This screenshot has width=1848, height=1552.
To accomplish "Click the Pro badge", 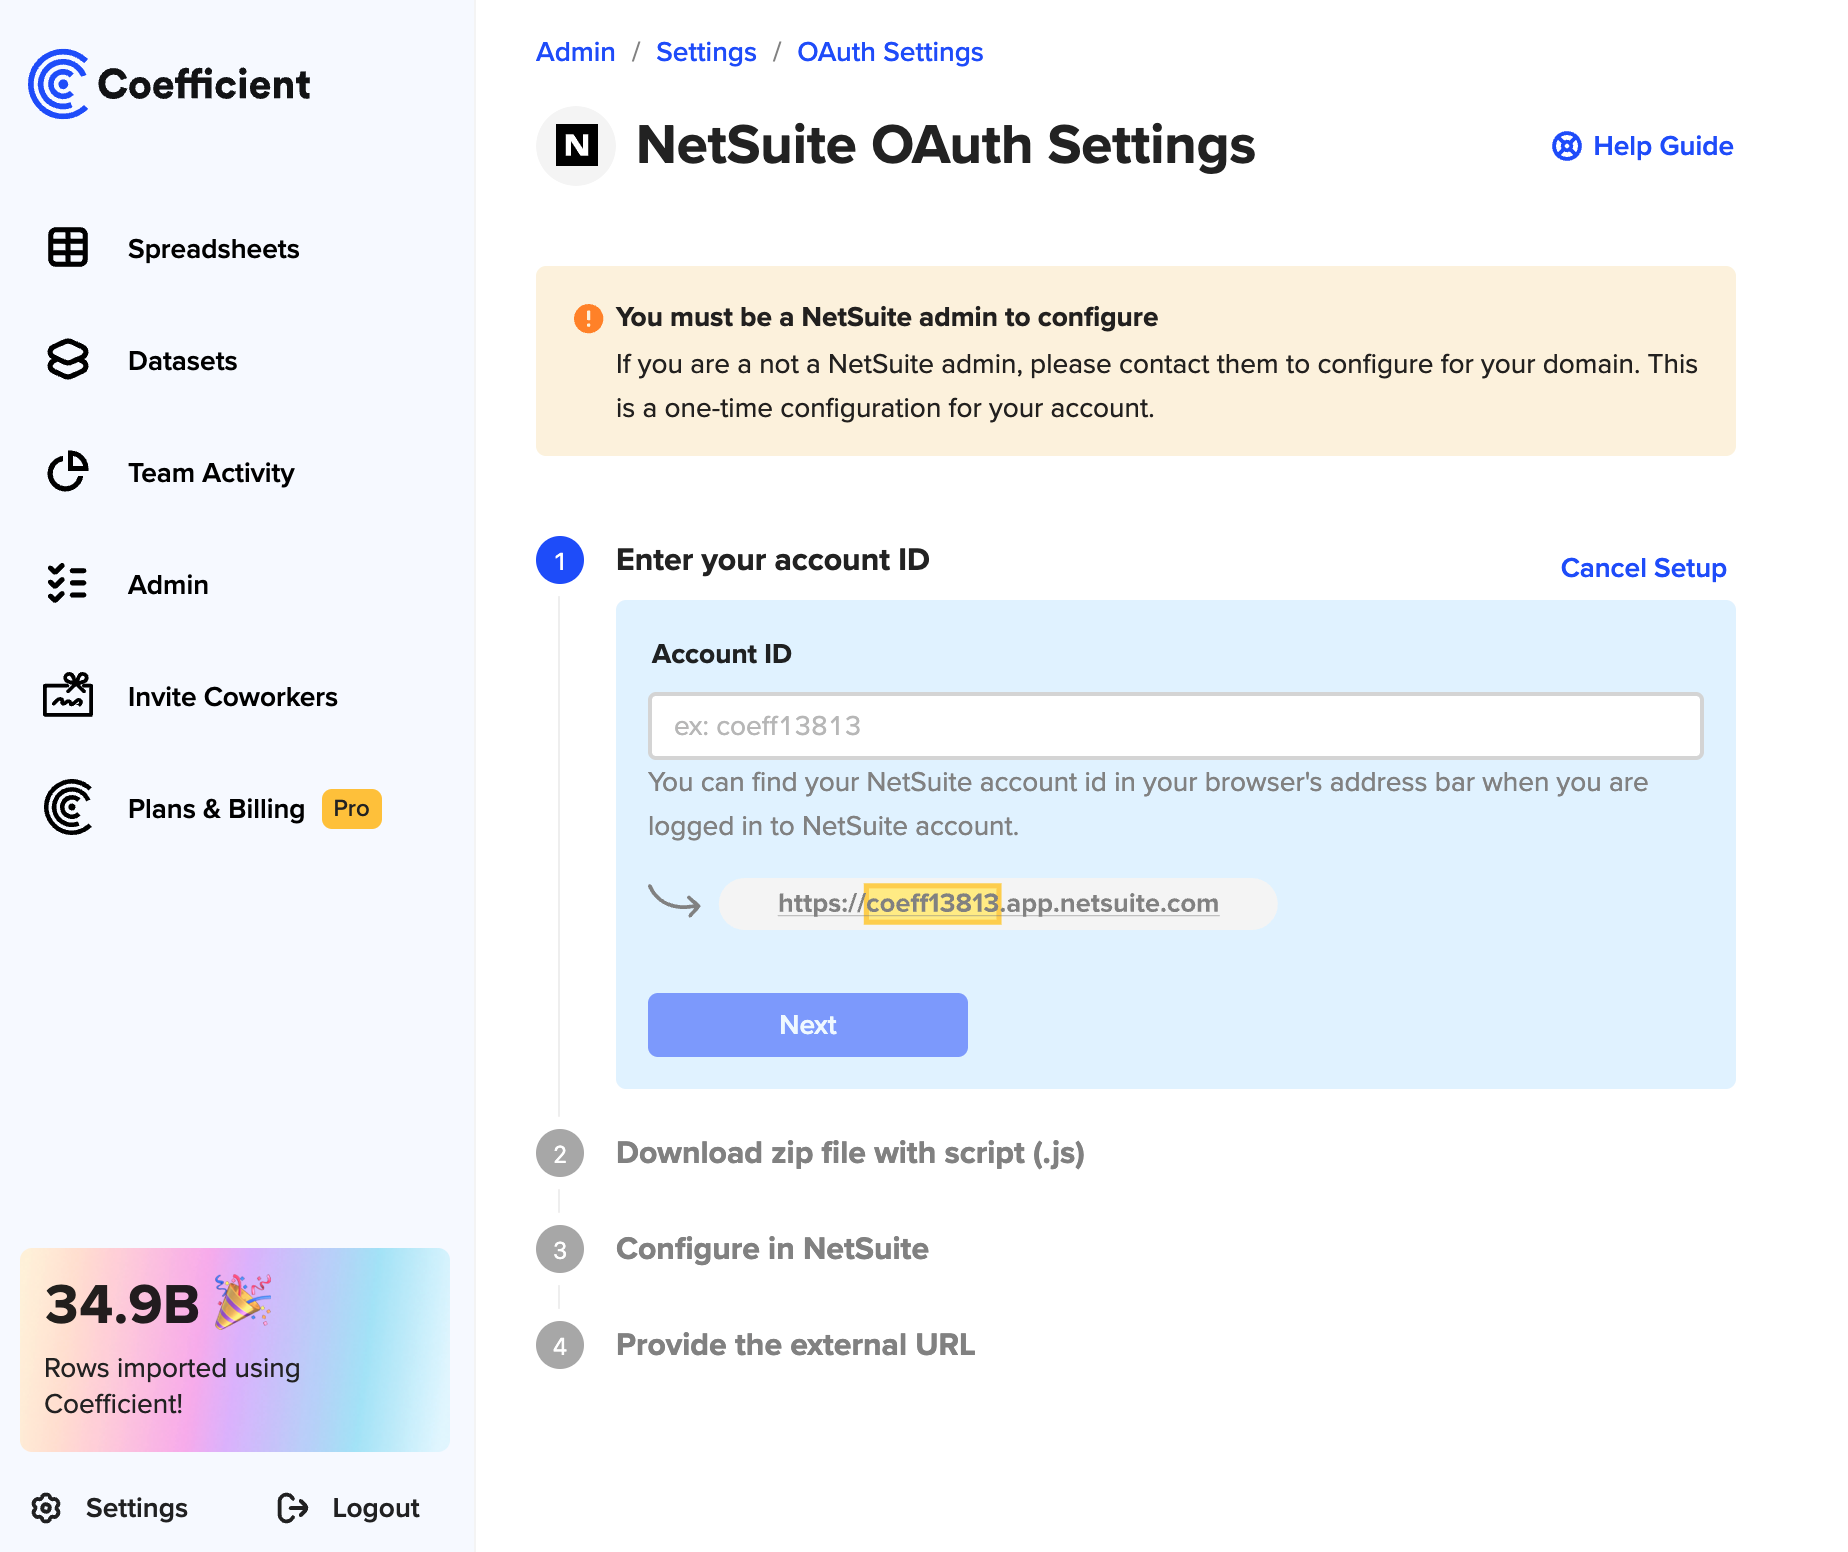I will click(x=351, y=809).
